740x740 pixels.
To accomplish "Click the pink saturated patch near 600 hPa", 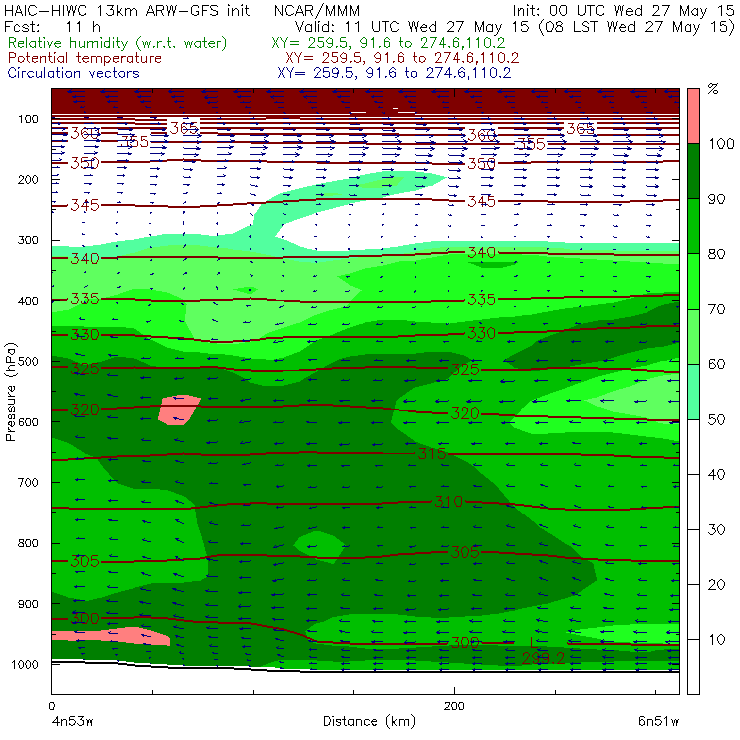I will [x=178, y=410].
